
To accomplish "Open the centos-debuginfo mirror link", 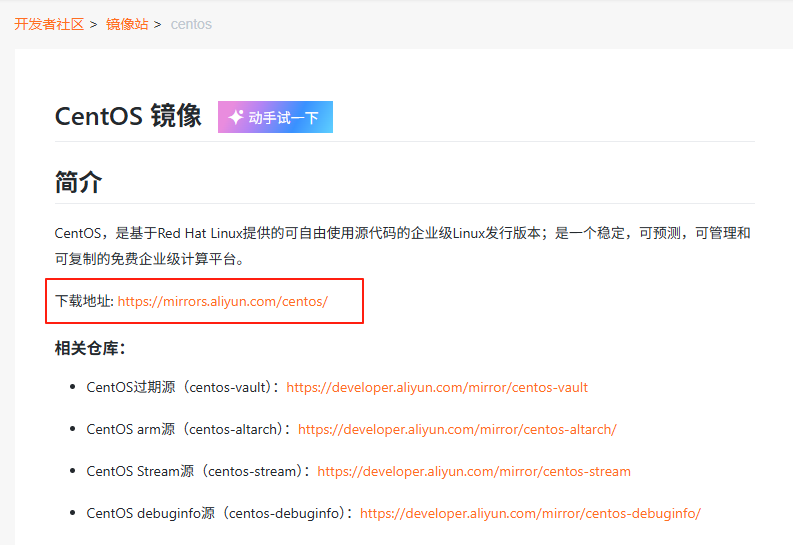I will 530,513.
